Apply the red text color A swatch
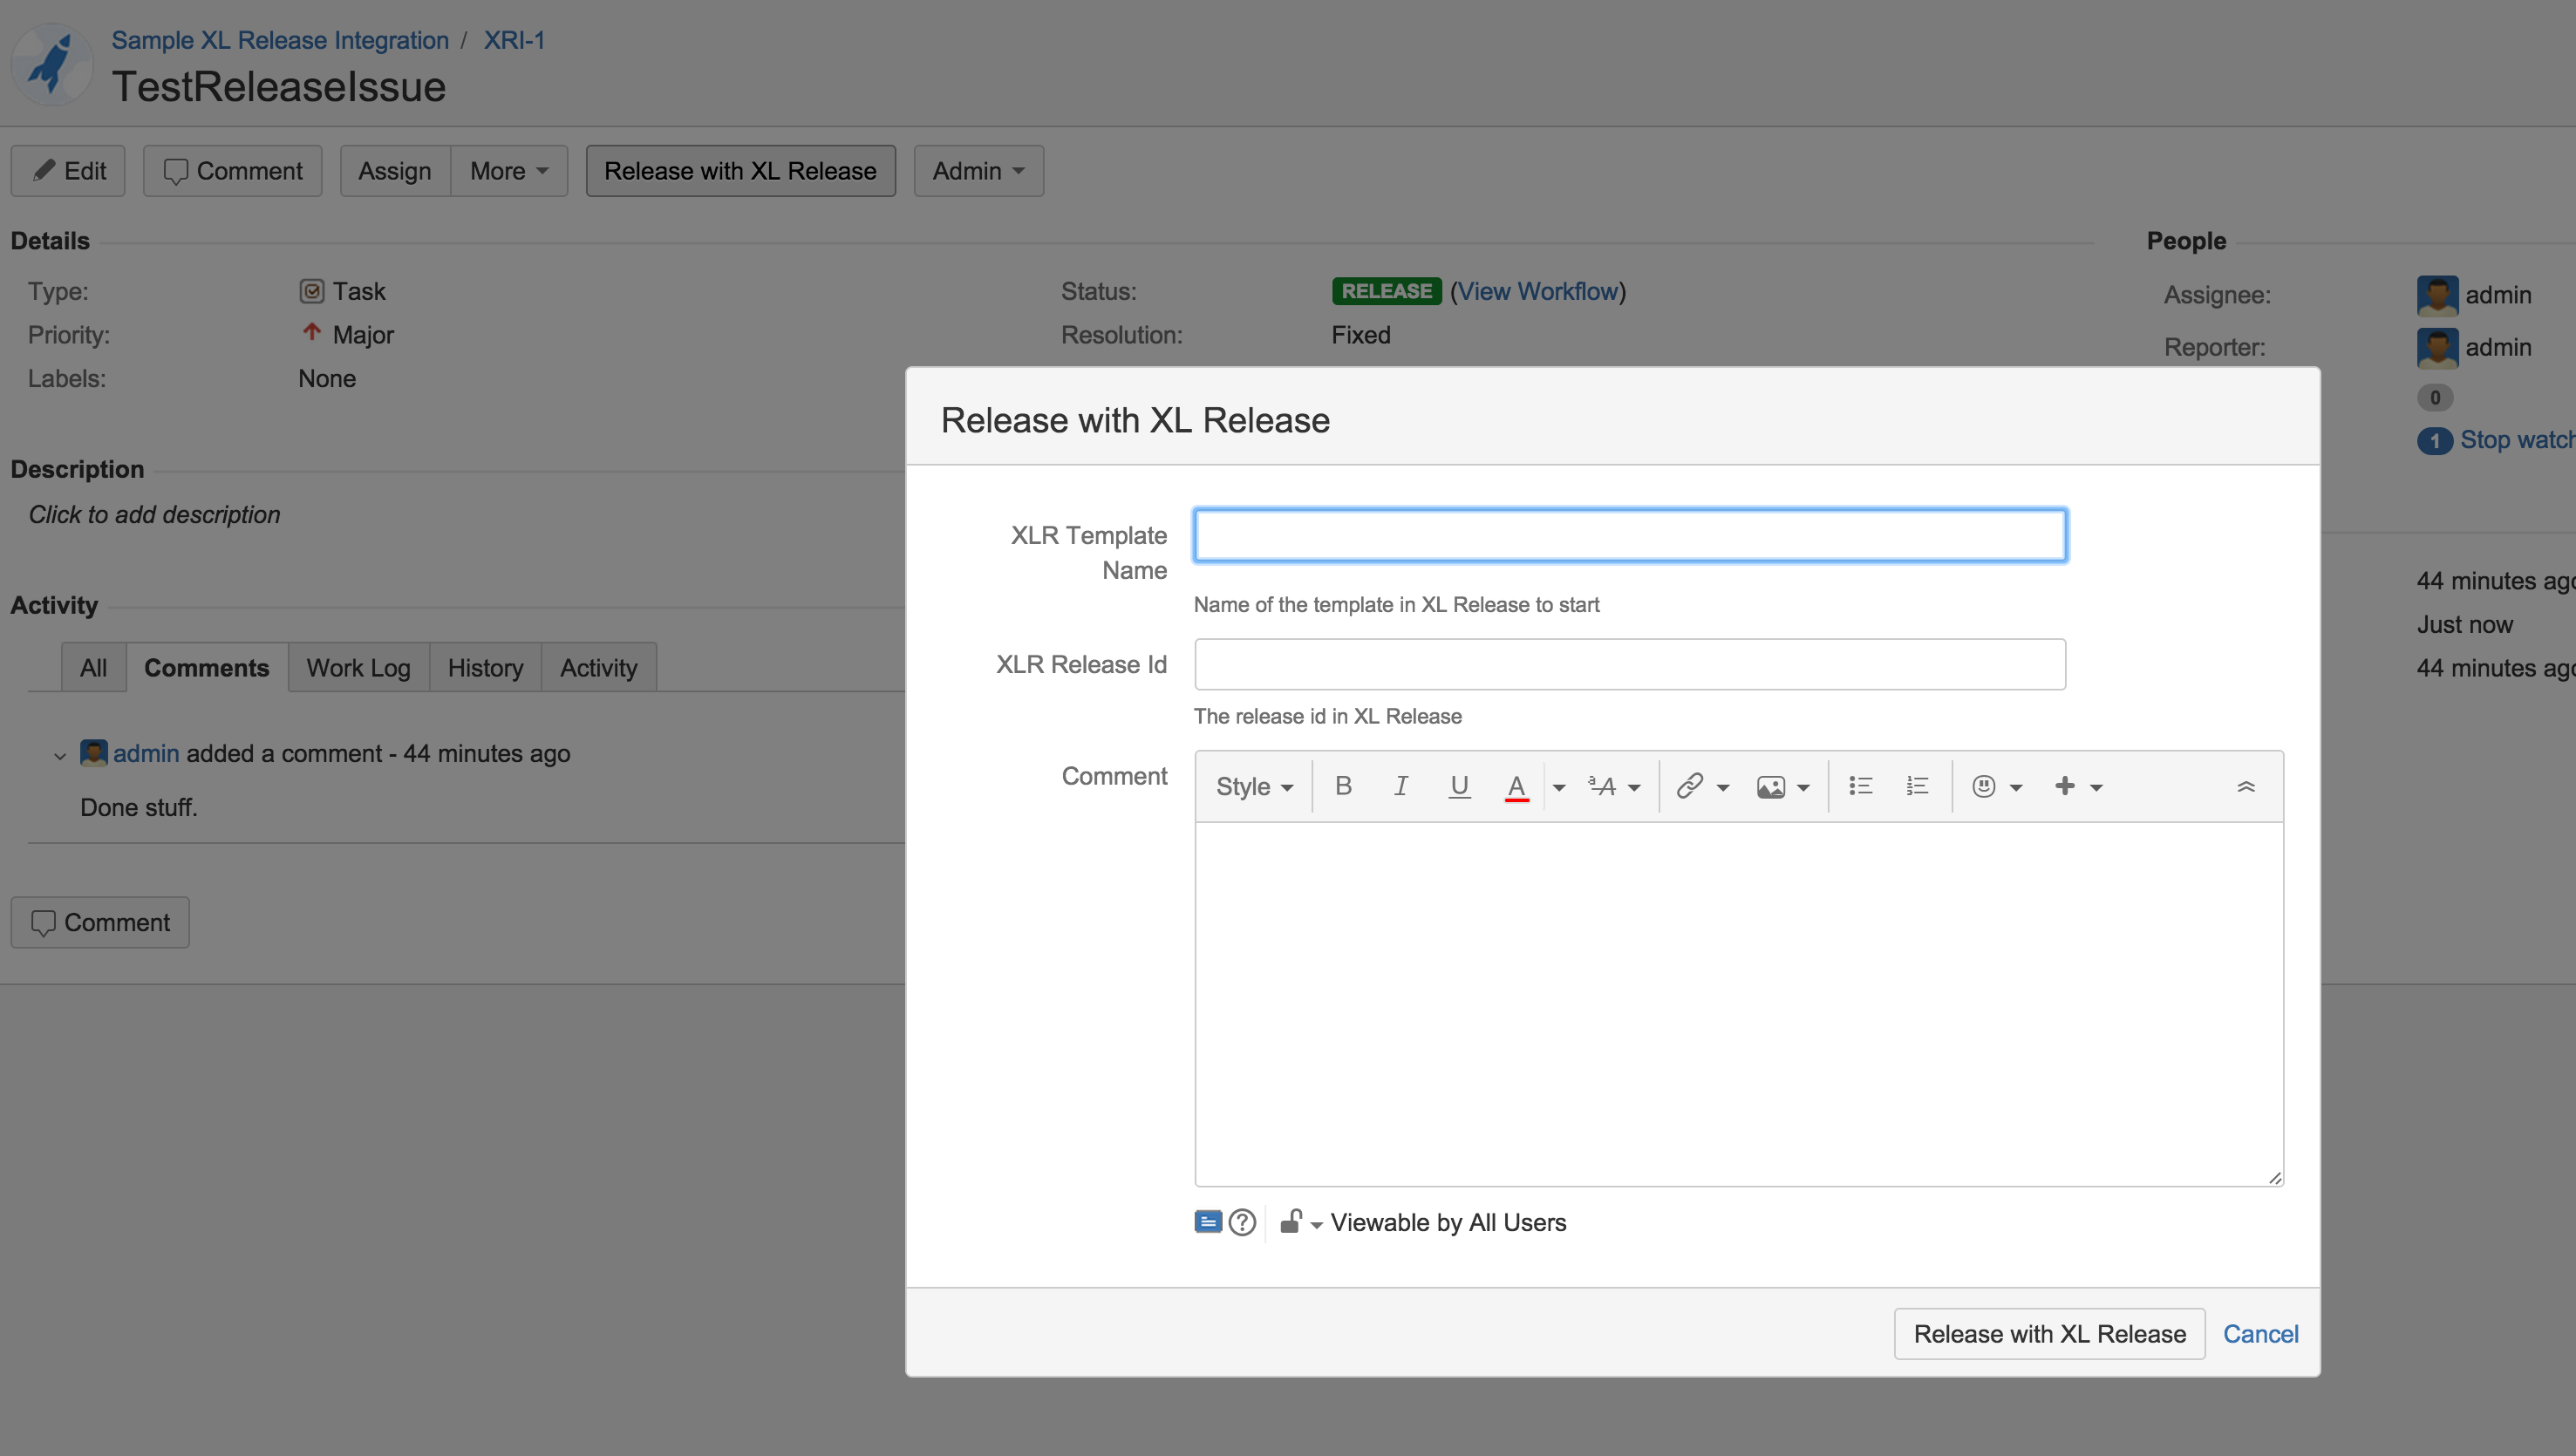 coord(1516,787)
